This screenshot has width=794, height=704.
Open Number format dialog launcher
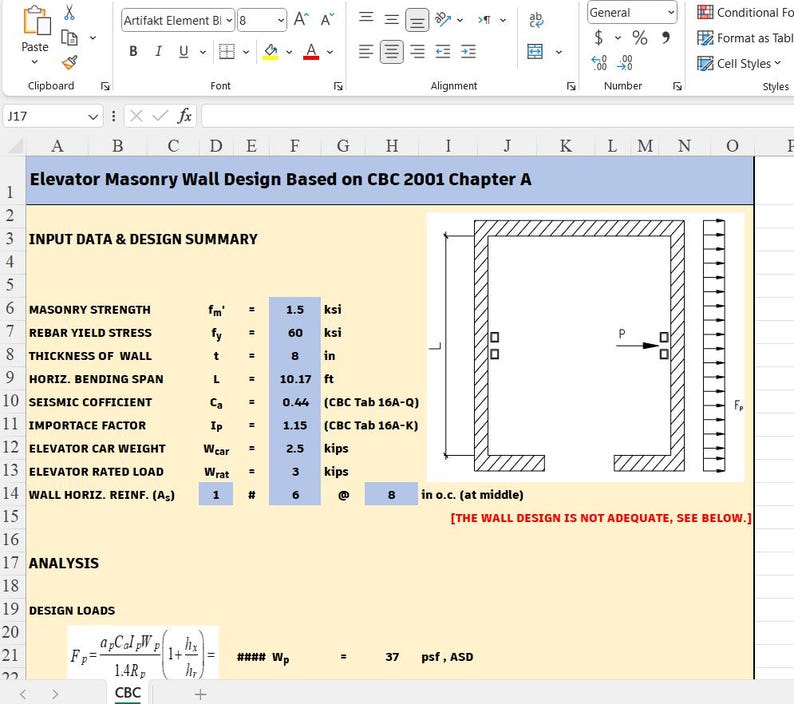677,86
